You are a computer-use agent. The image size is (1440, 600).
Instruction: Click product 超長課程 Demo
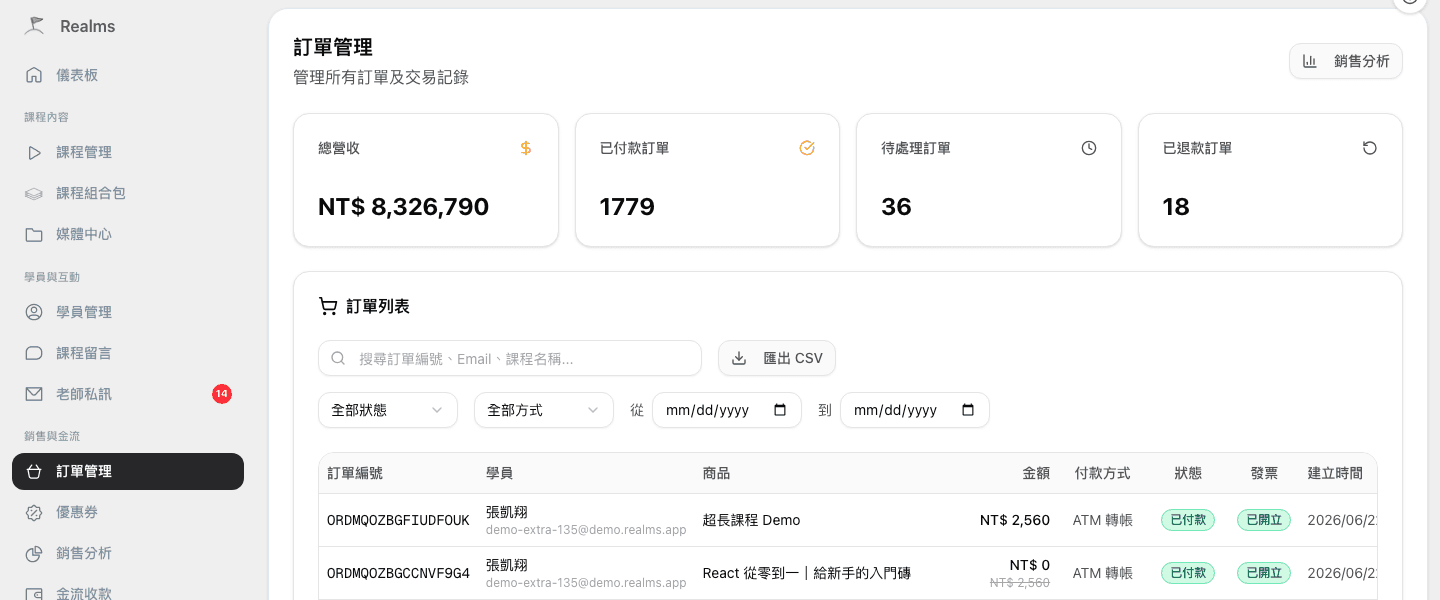[x=752, y=520]
